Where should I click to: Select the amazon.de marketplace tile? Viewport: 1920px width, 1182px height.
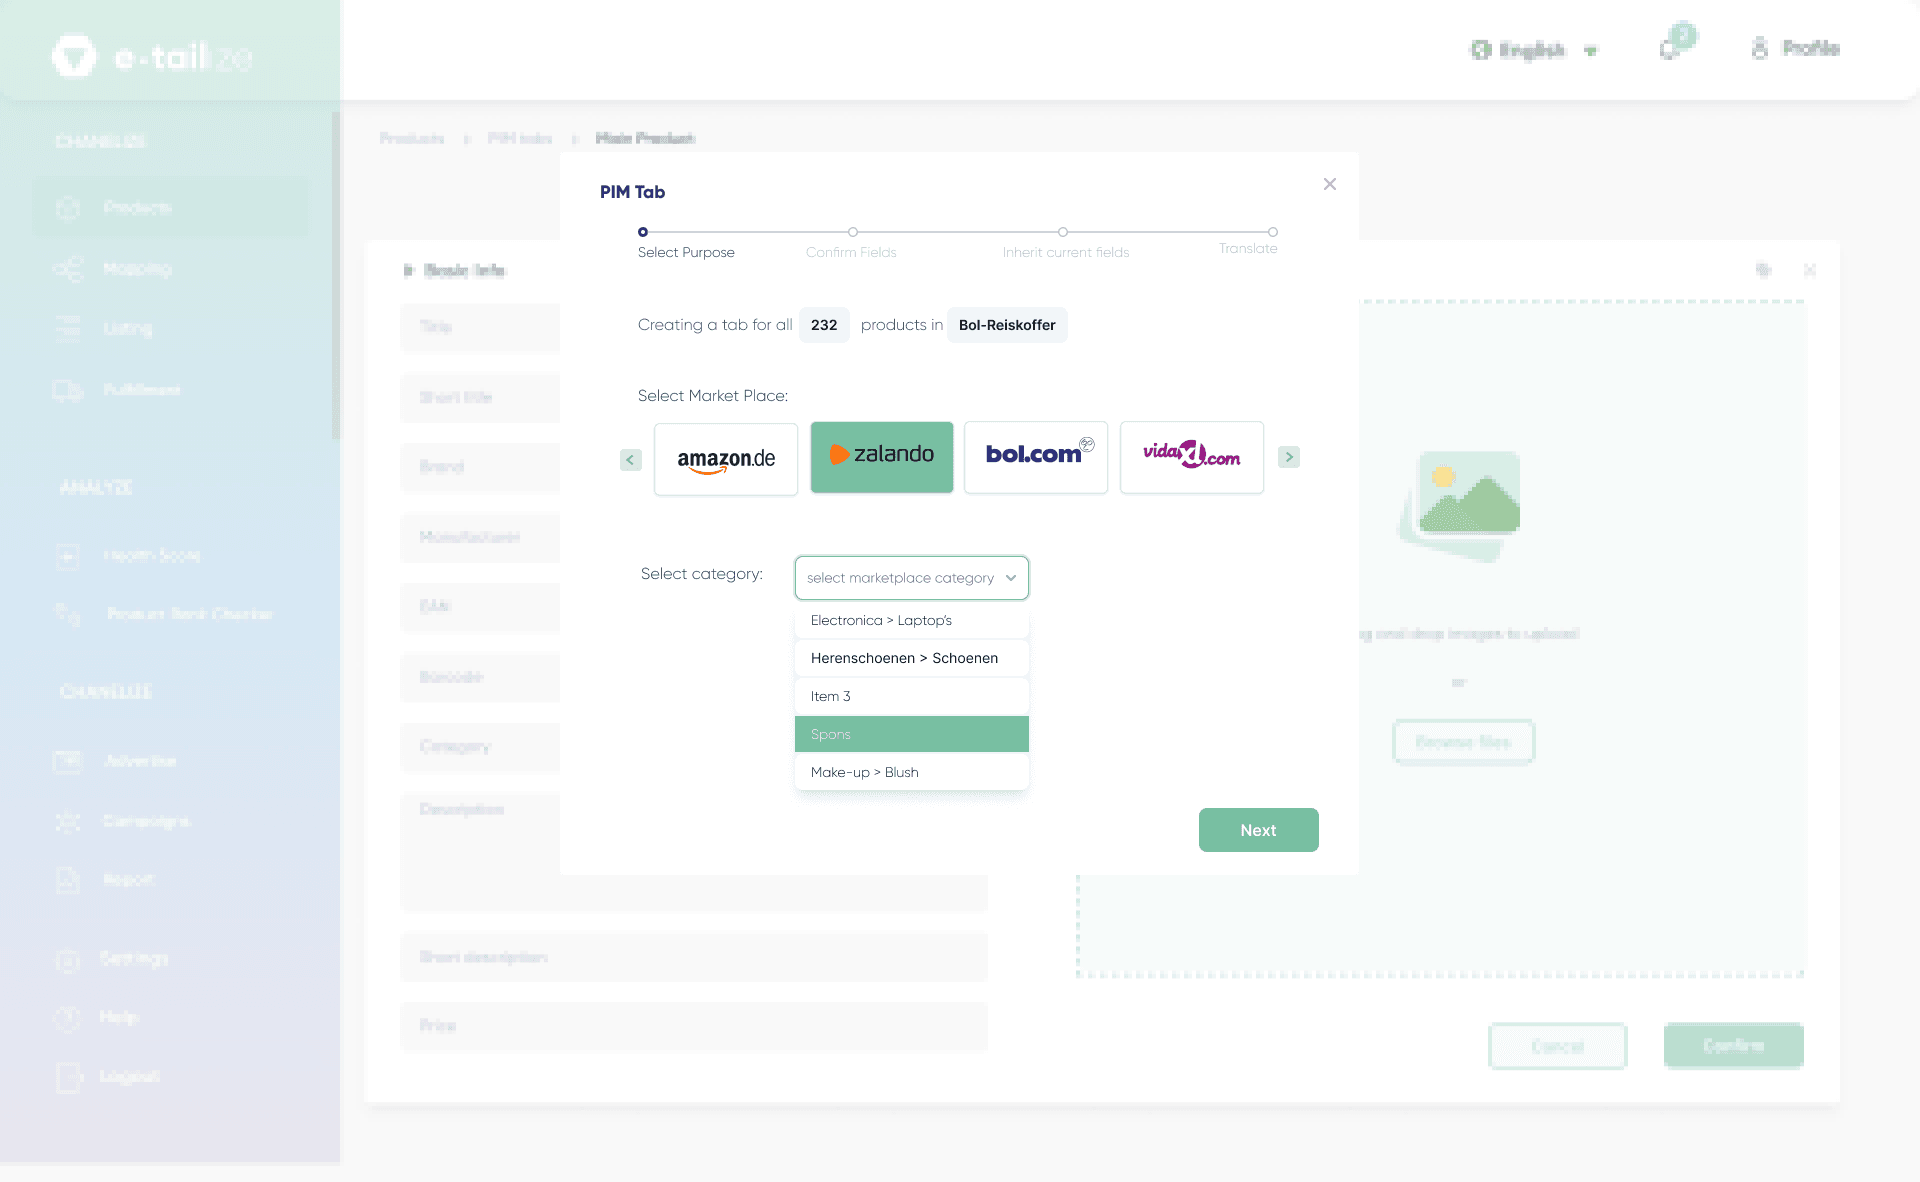726,458
